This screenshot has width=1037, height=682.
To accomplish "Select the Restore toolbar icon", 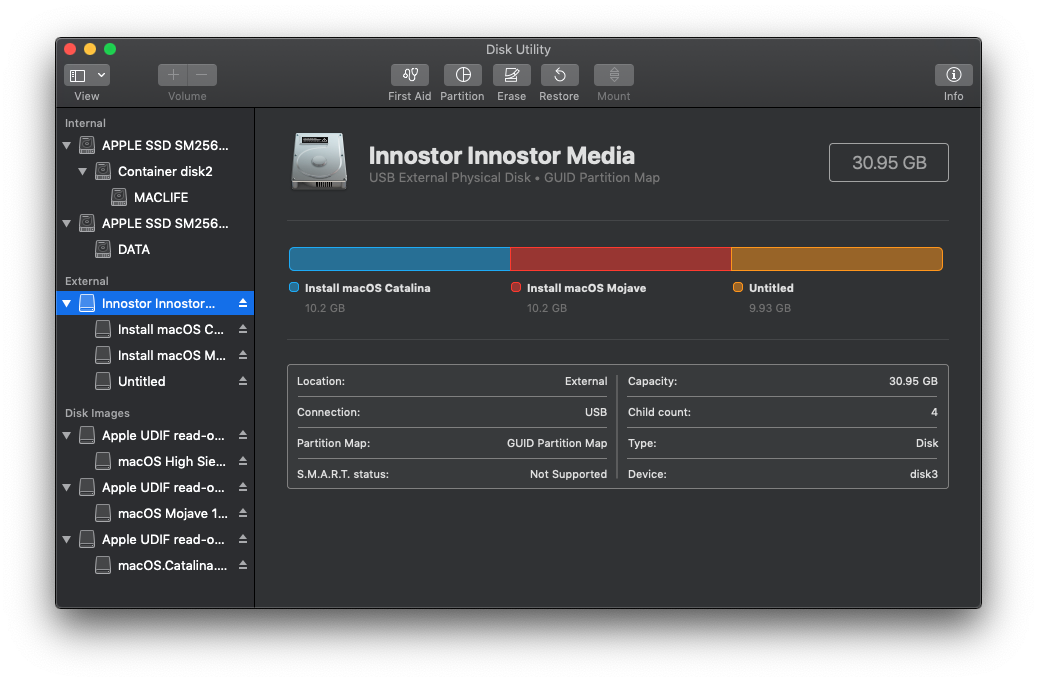I will pos(559,75).
